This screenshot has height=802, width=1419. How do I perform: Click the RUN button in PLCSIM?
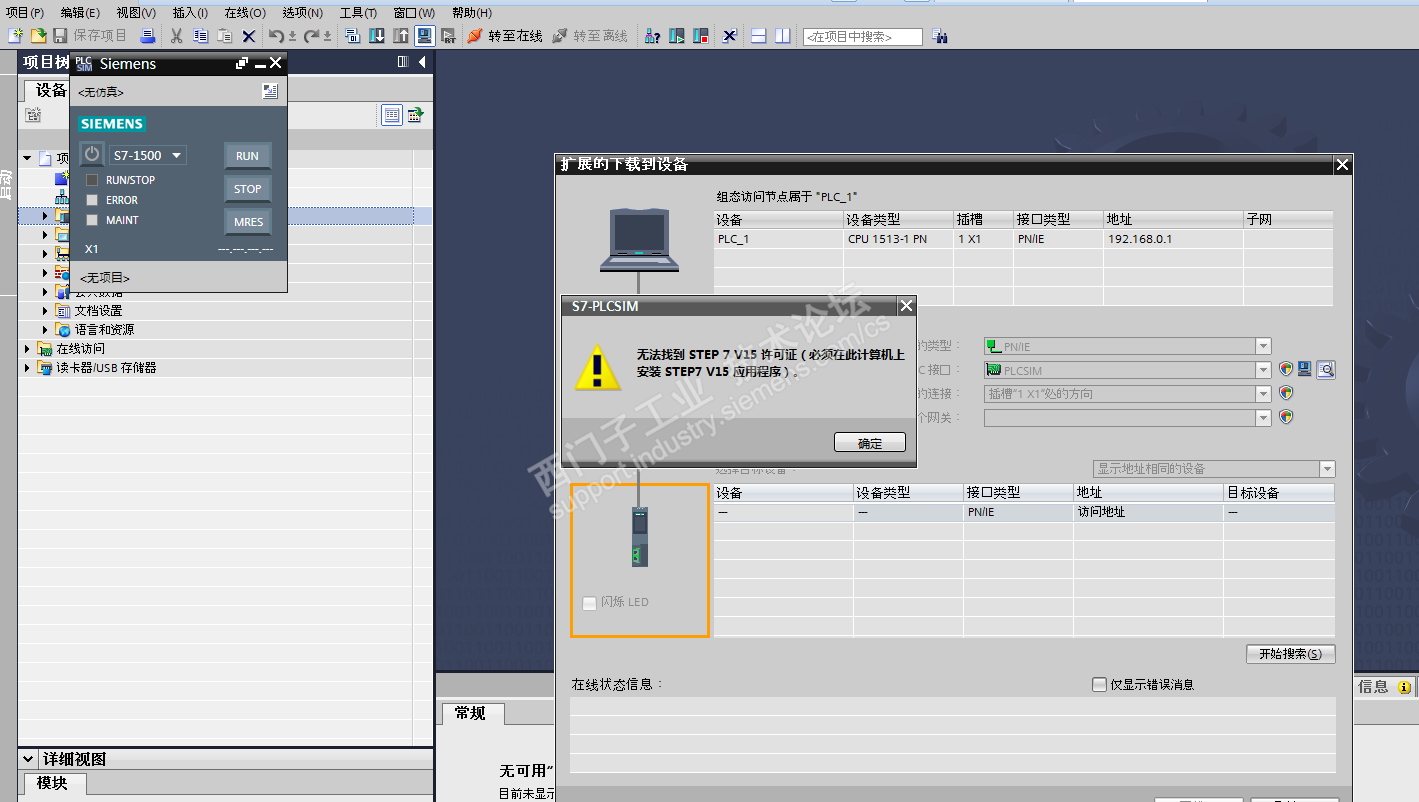248,156
